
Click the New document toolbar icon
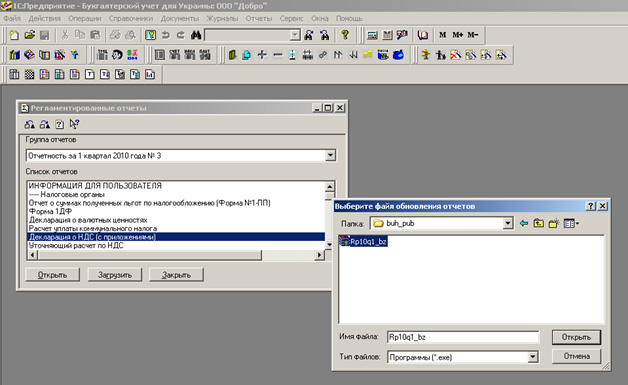(x=14, y=35)
